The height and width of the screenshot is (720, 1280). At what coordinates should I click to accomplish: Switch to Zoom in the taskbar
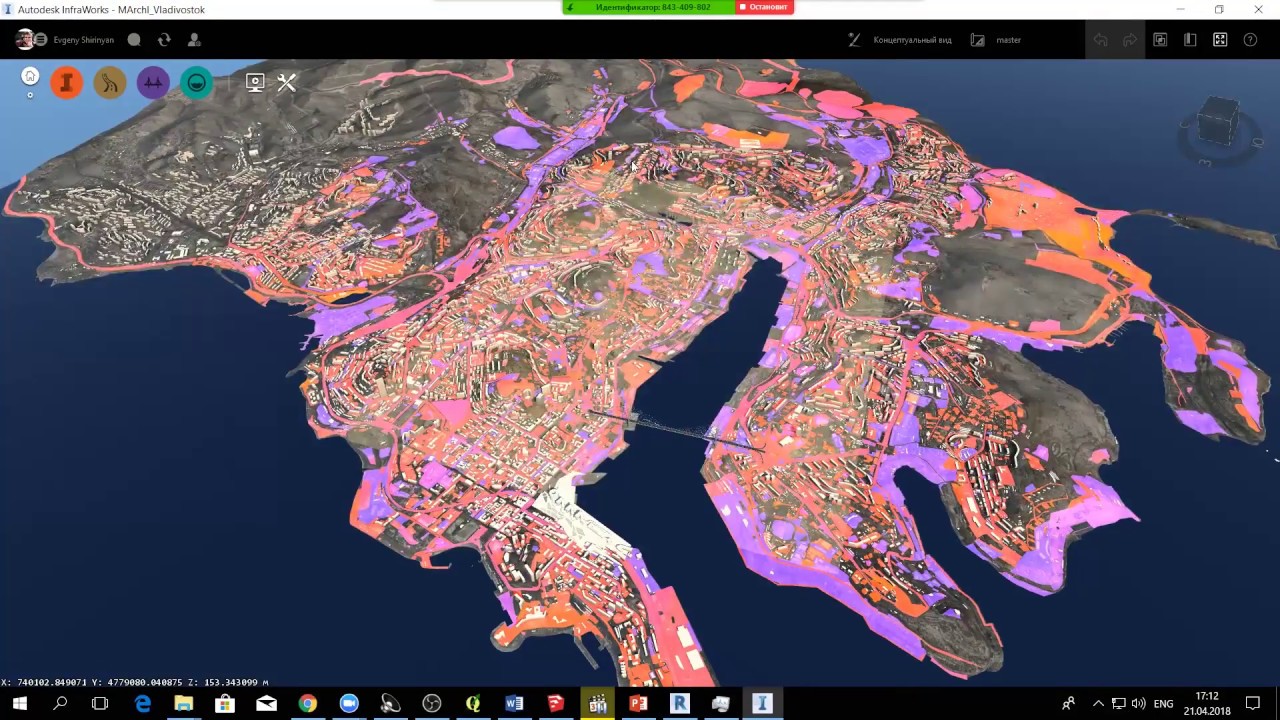coord(349,703)
